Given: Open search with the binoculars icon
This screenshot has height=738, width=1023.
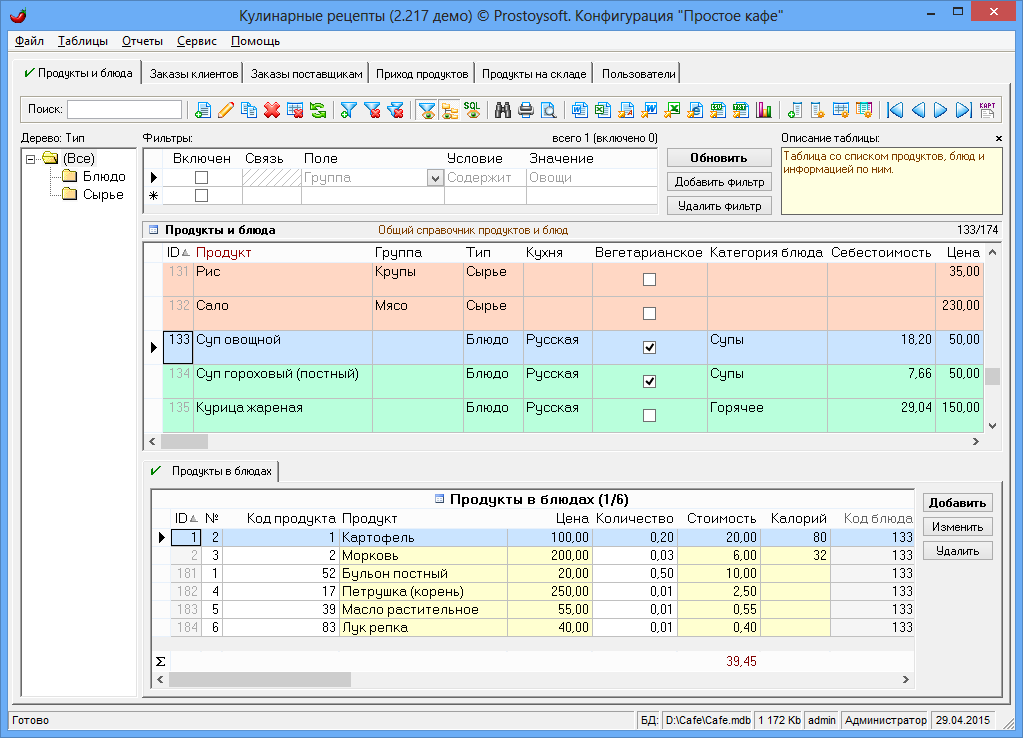Looking at the screenshot, I should [503, 110].
